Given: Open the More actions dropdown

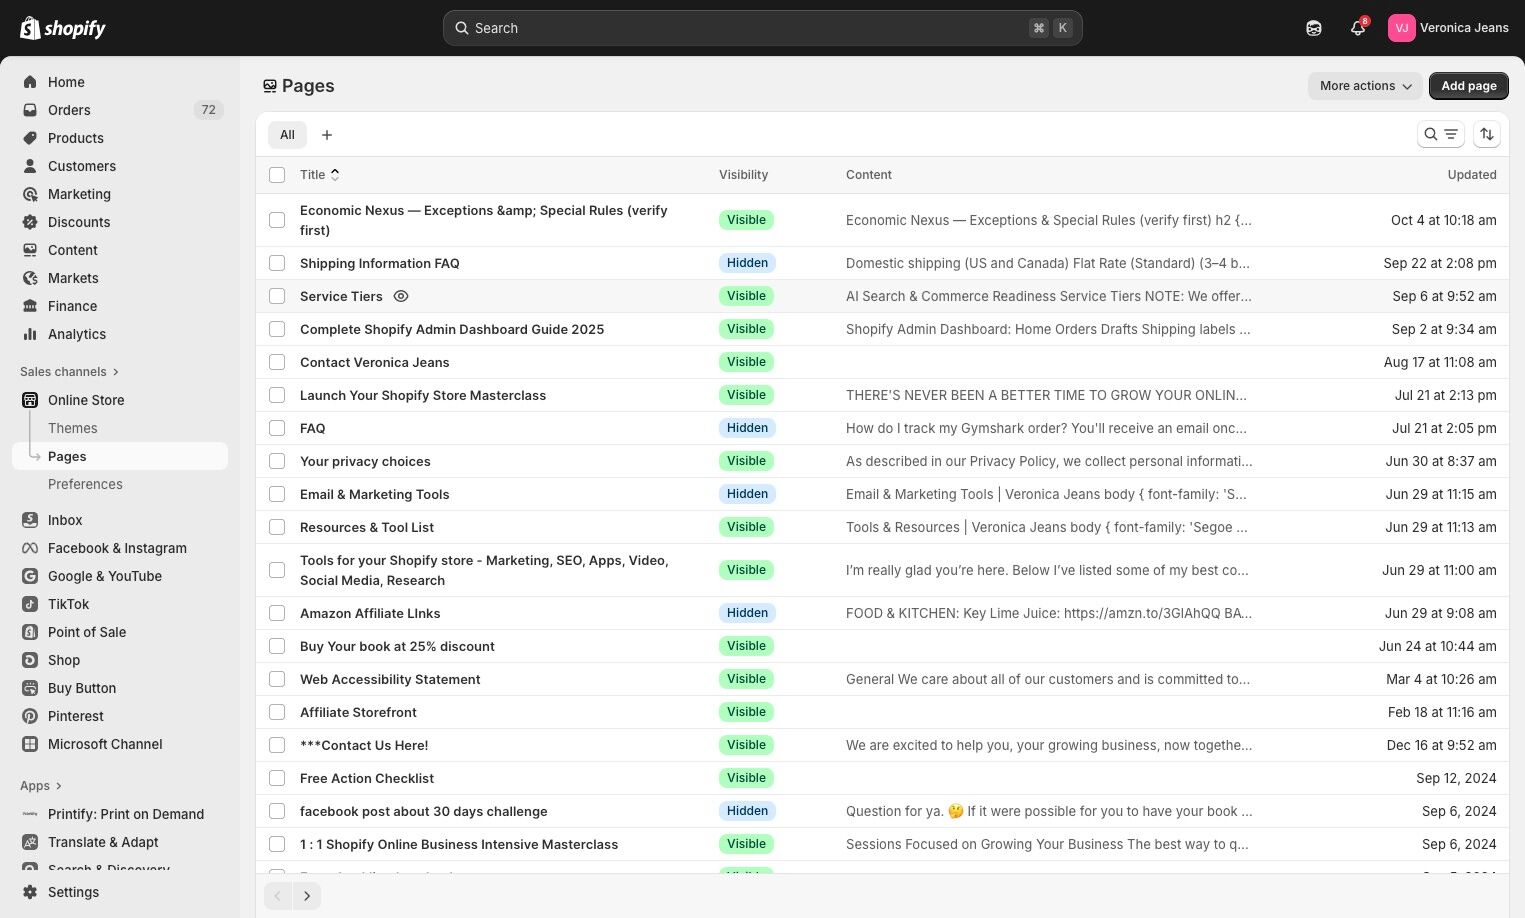Looking at the screenshot, I should point(1365,86).
